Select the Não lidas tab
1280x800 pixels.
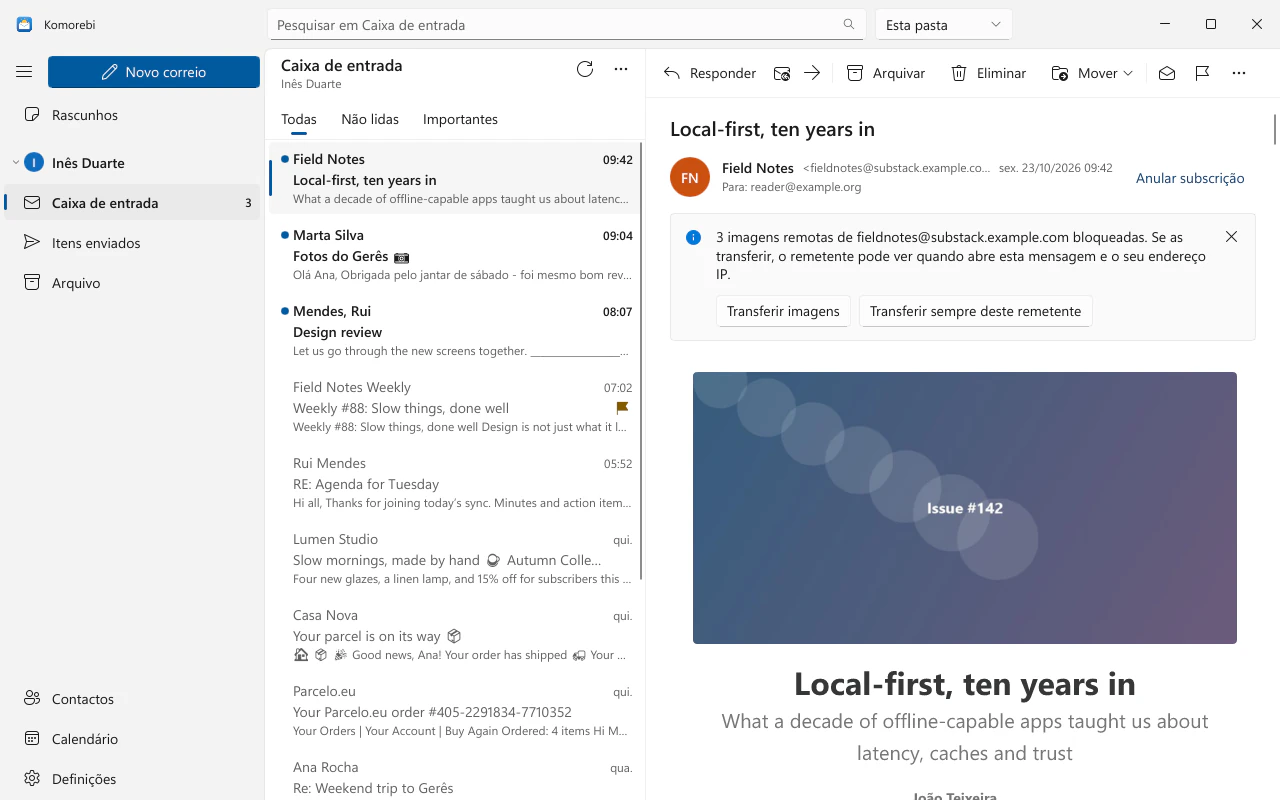tap(370, 119)
